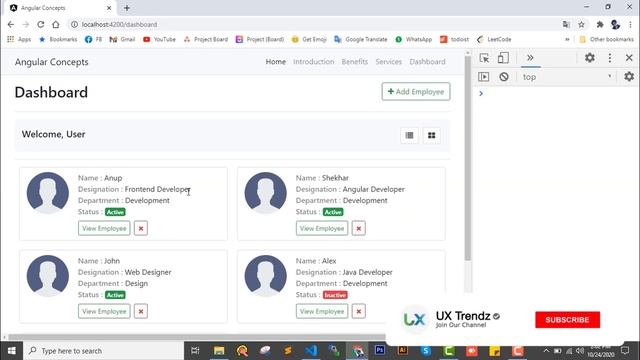
Task: Click the red Subscribe button
Action: pos(567,320)
